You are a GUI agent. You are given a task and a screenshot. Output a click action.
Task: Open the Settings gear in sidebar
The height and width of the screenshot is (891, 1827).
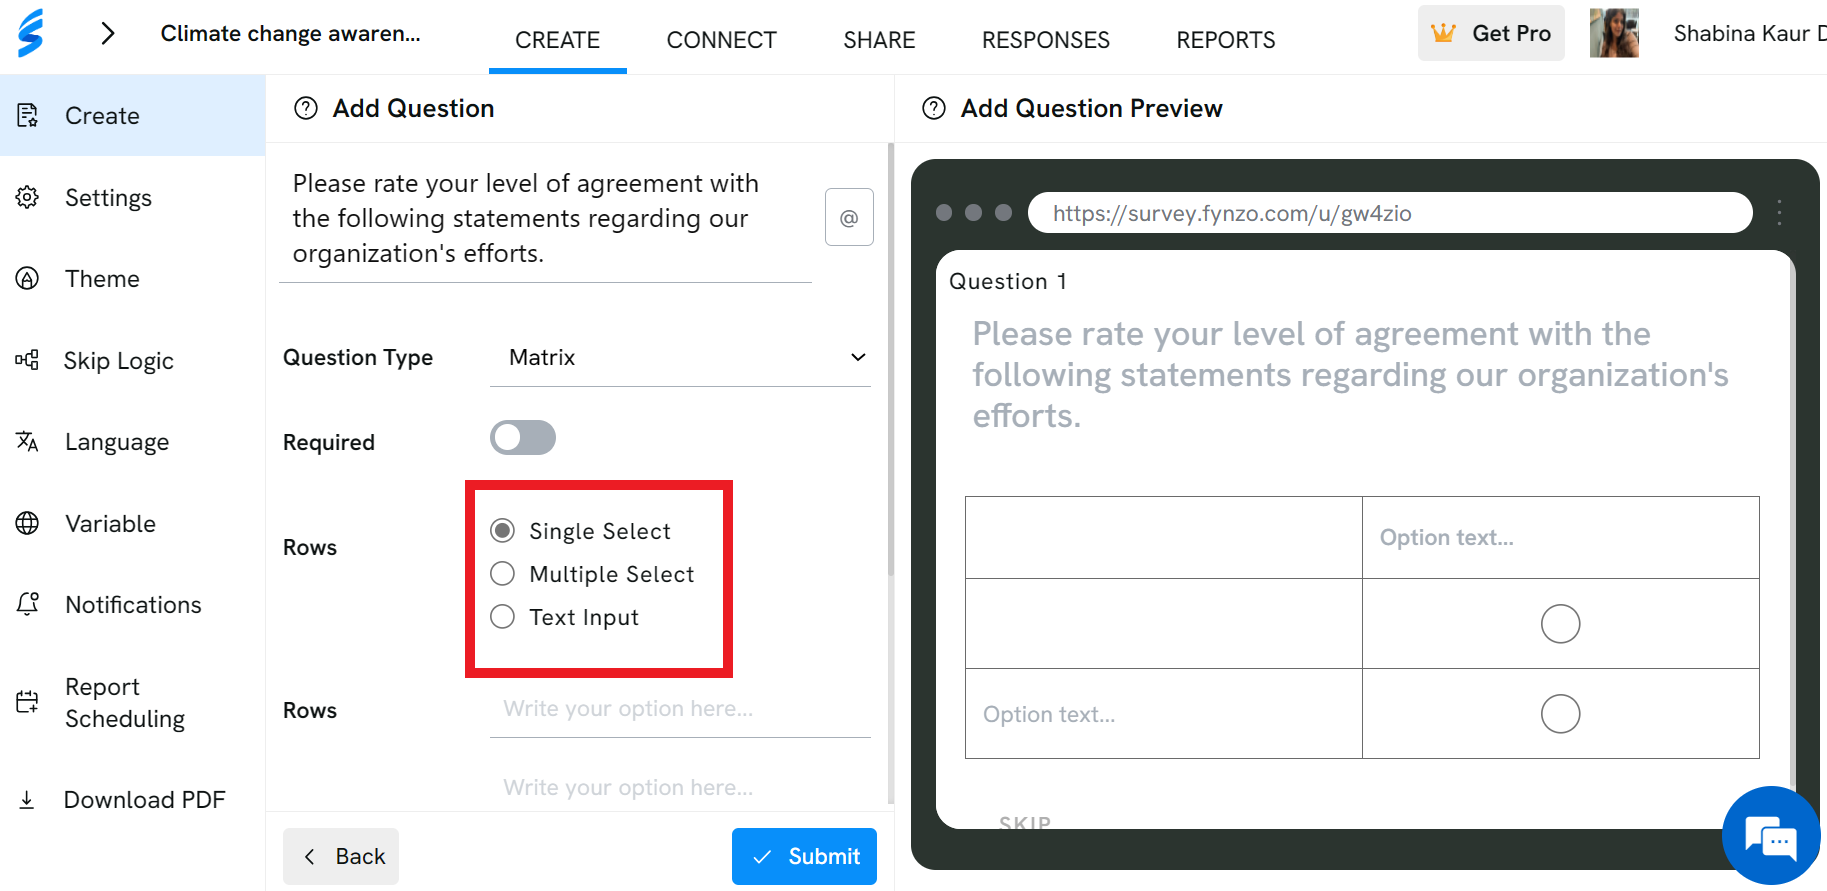click(x=27, y=197)
